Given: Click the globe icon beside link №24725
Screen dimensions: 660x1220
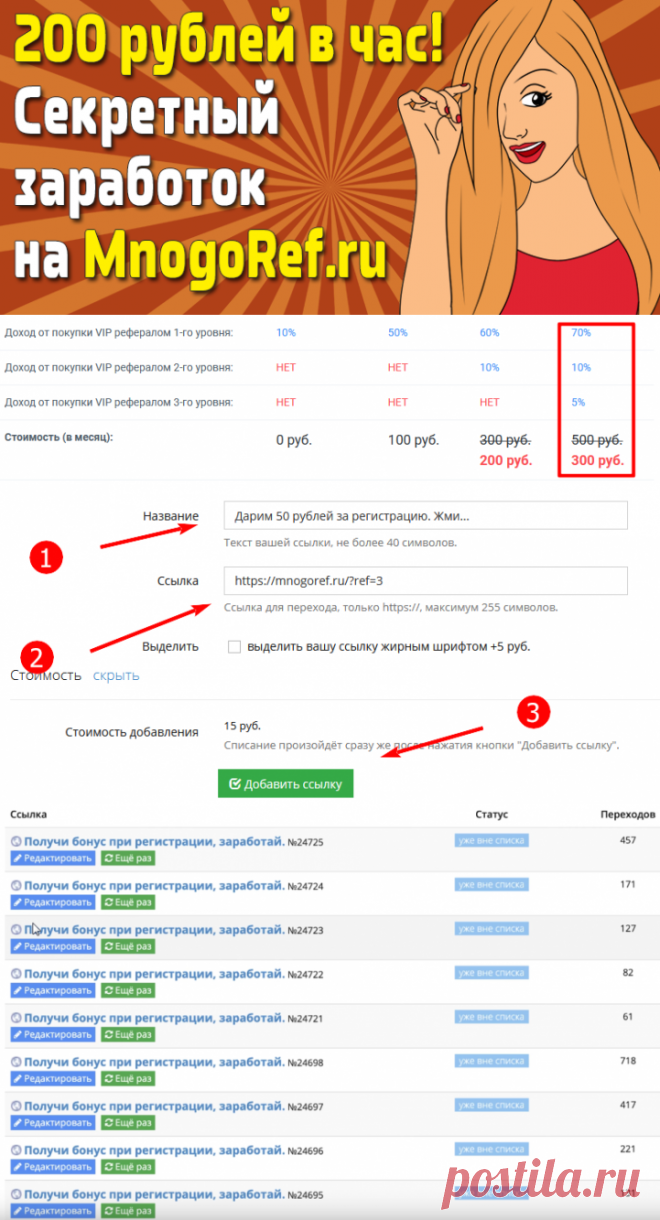Looking at the screenshot, I should (x=16, y=842).
